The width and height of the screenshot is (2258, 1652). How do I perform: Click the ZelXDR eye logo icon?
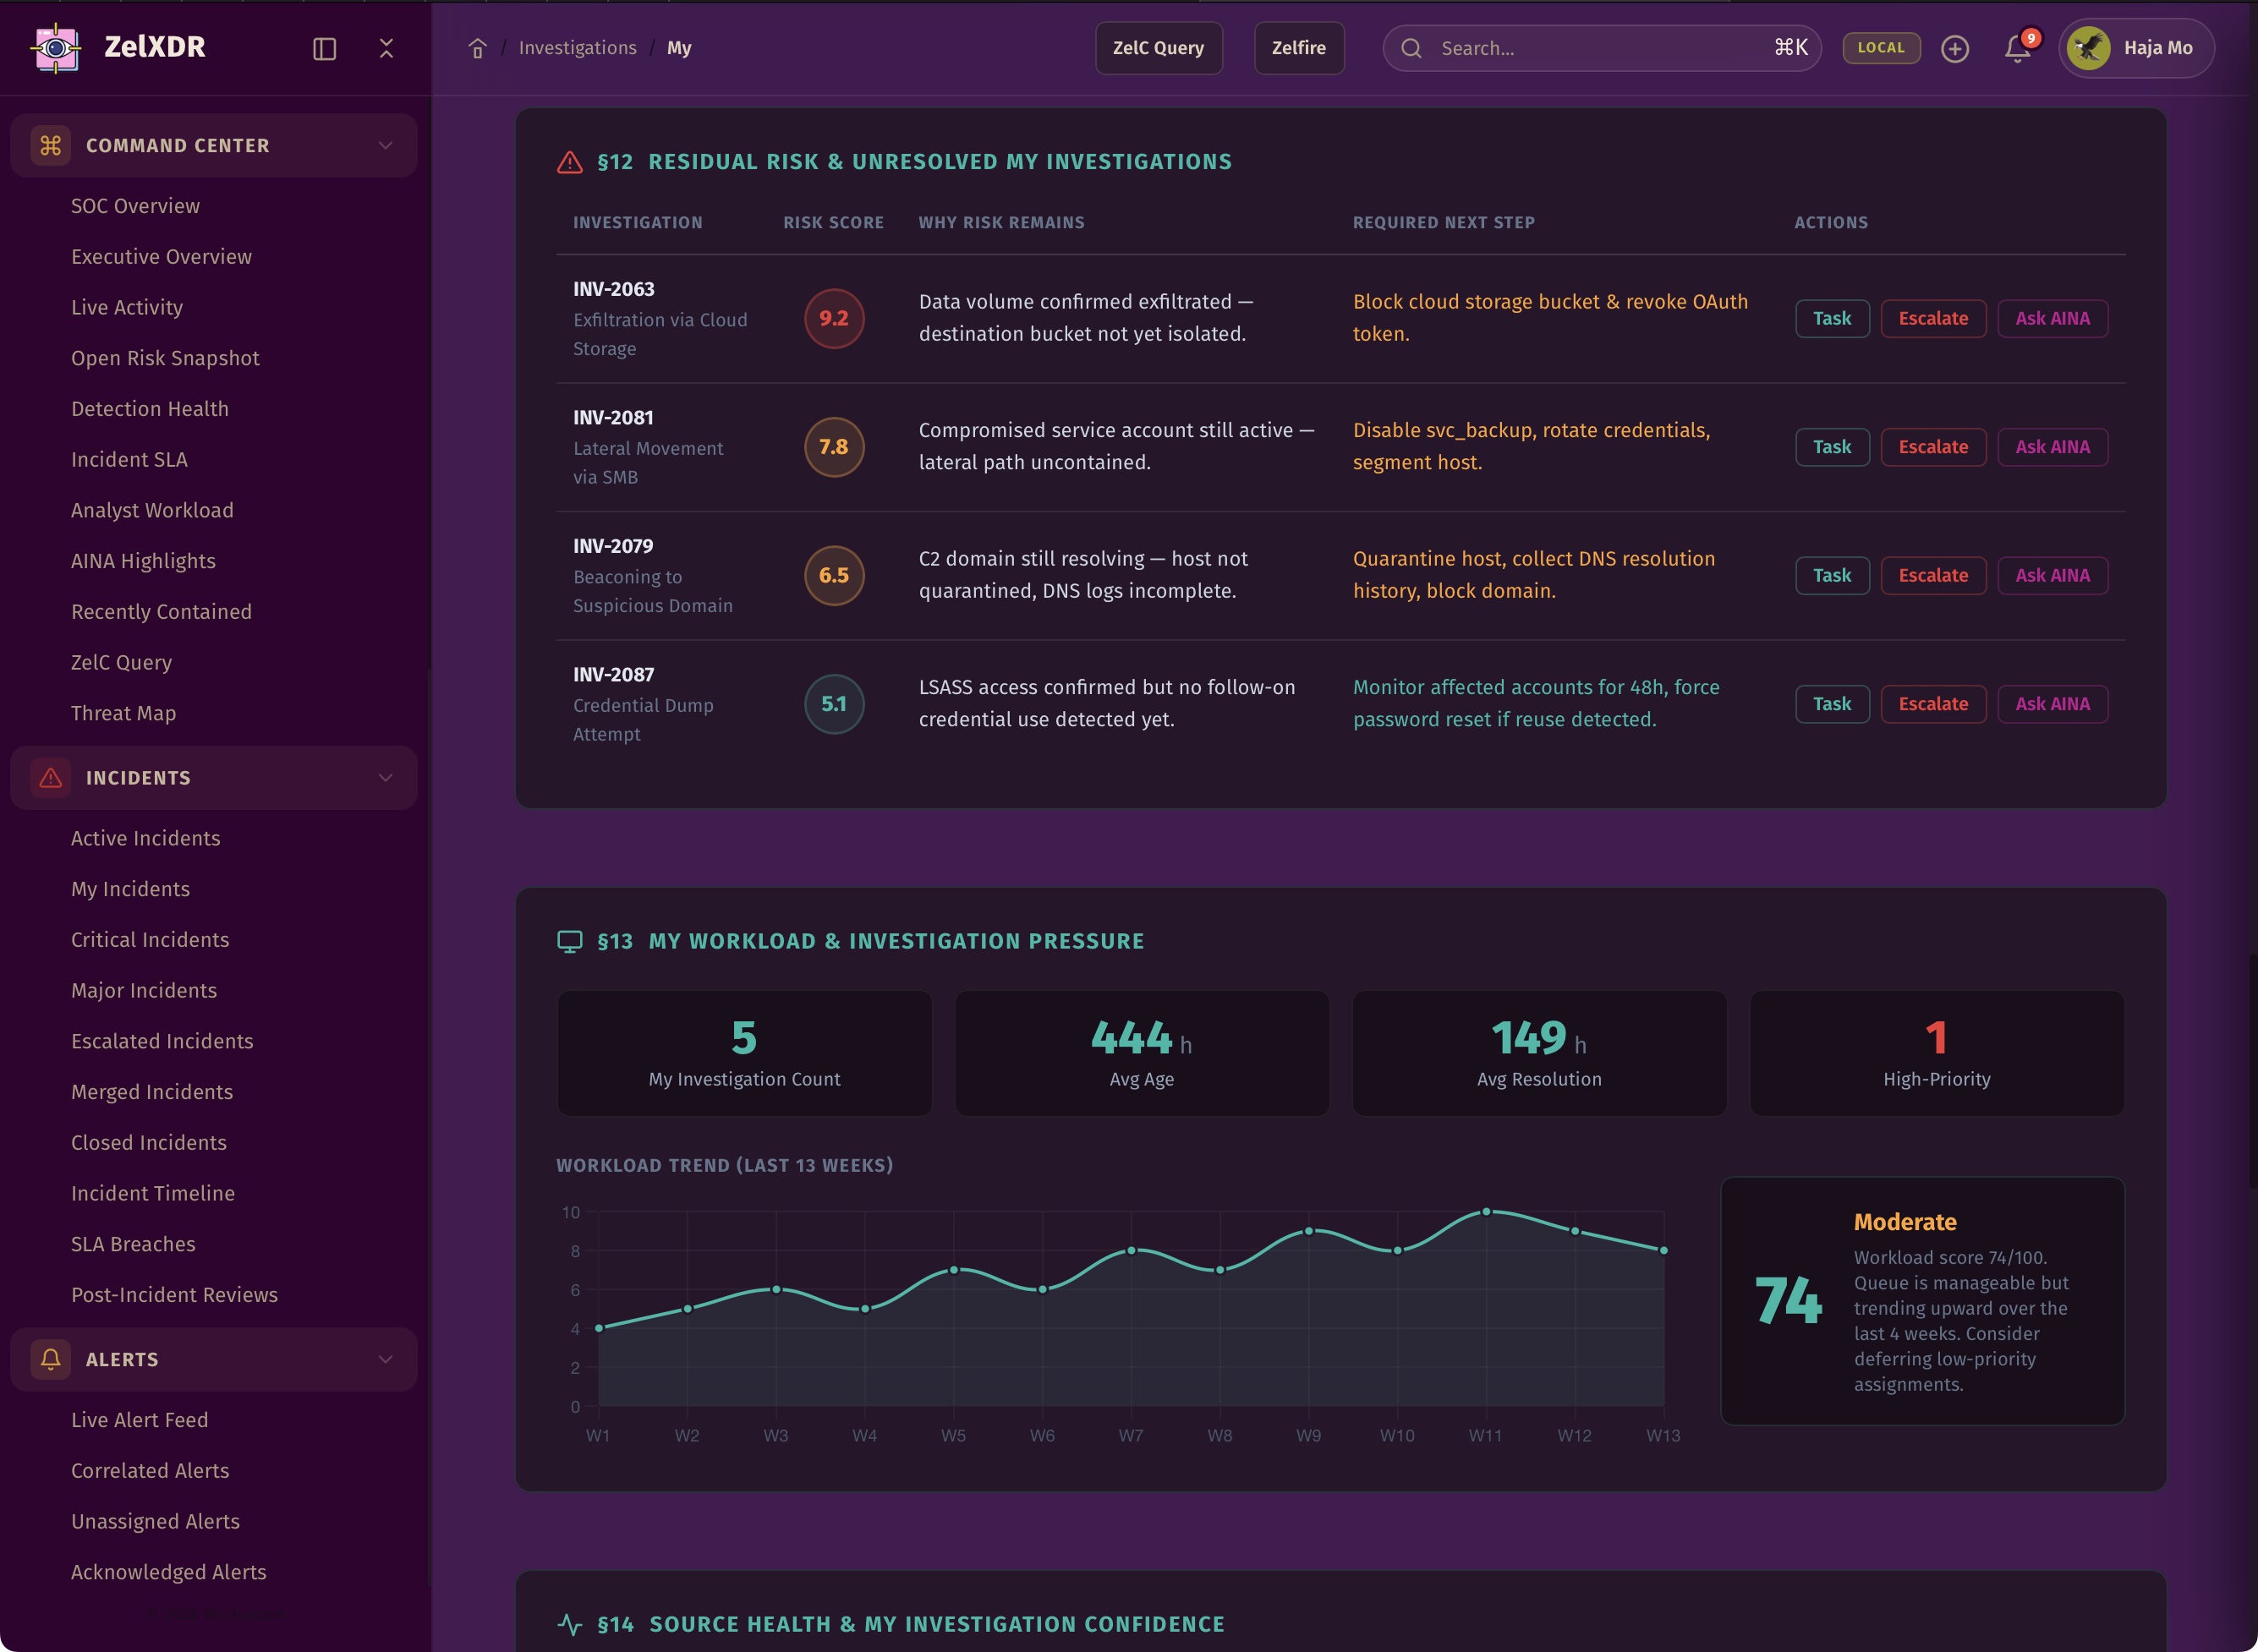[56, 47]
